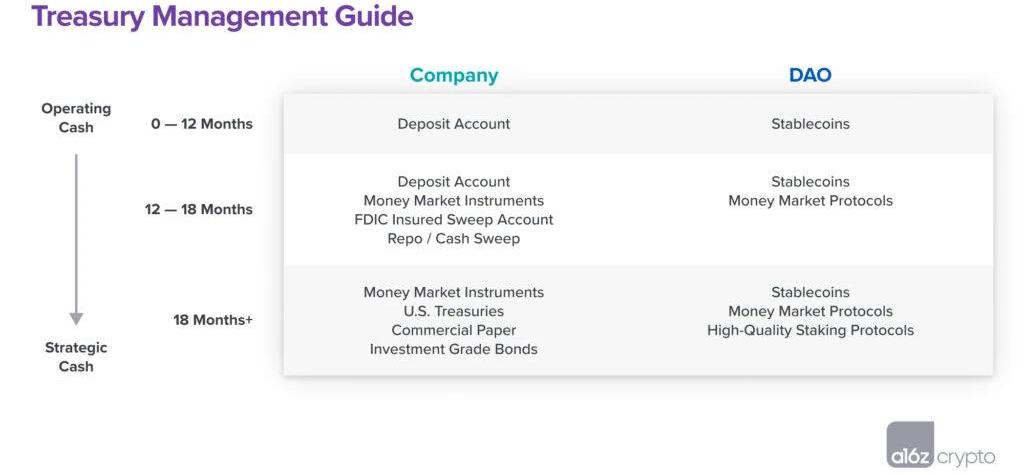Select the 18 Months+ row label

(x=213, y=320)
